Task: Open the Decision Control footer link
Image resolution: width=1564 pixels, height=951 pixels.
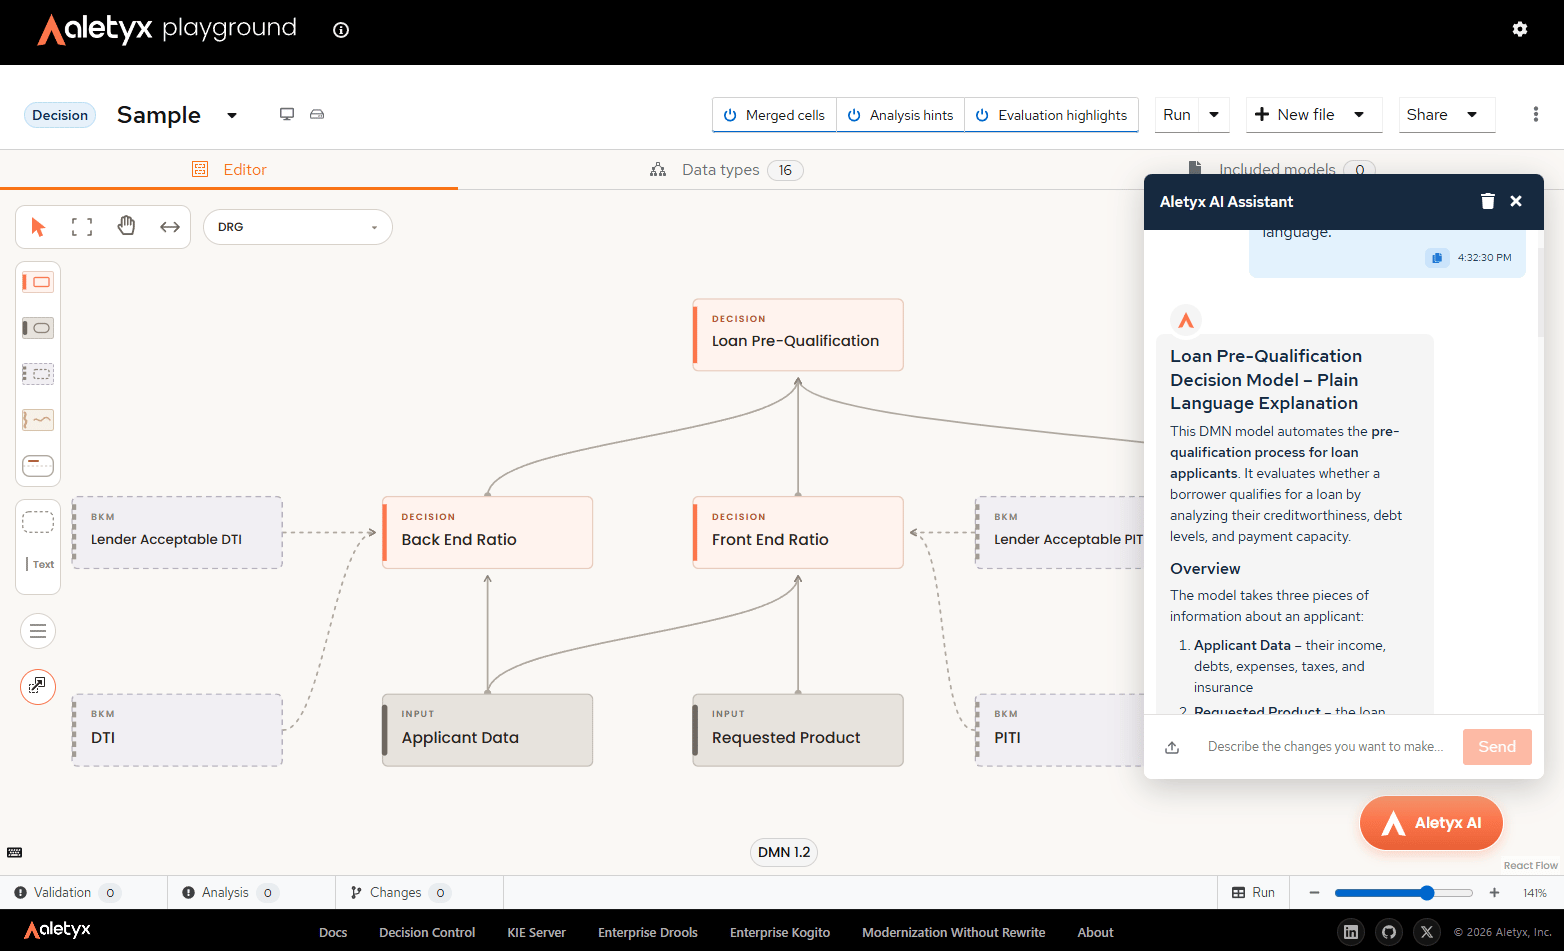Action: point(427,932)
